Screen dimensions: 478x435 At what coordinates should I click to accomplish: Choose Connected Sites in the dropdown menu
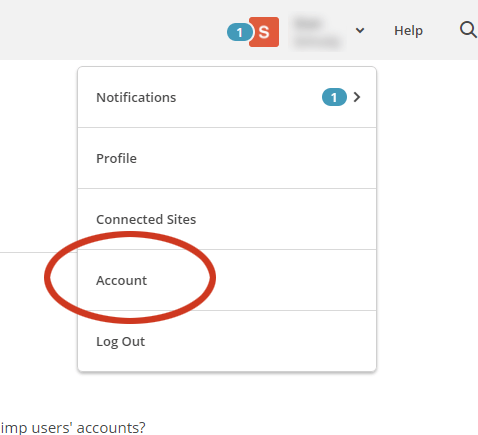pos(227,219)
